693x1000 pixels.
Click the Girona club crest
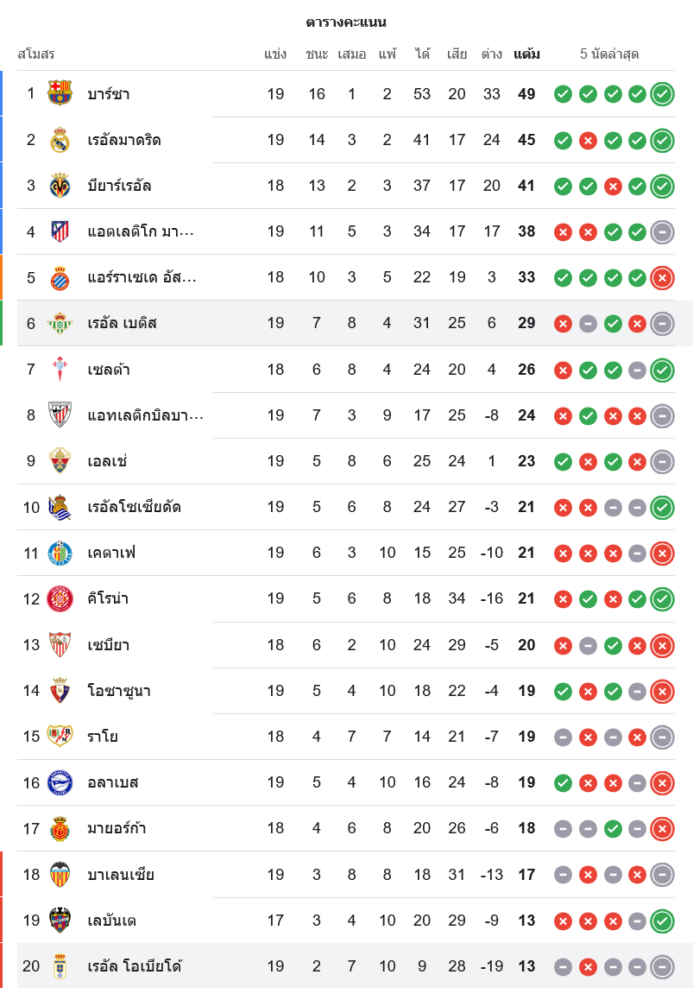[60, 599]
